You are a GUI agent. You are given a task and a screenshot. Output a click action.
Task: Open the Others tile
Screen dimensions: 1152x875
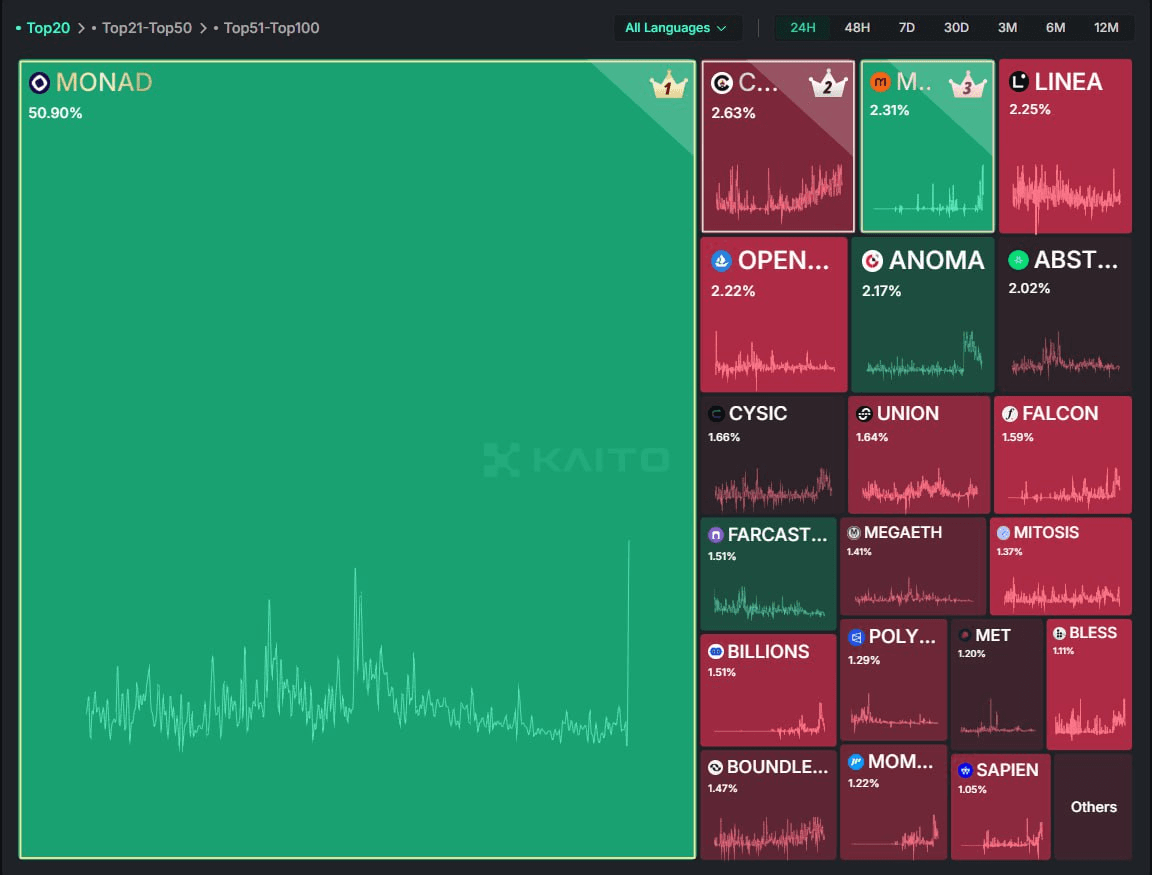click(x=1093, y=807)
